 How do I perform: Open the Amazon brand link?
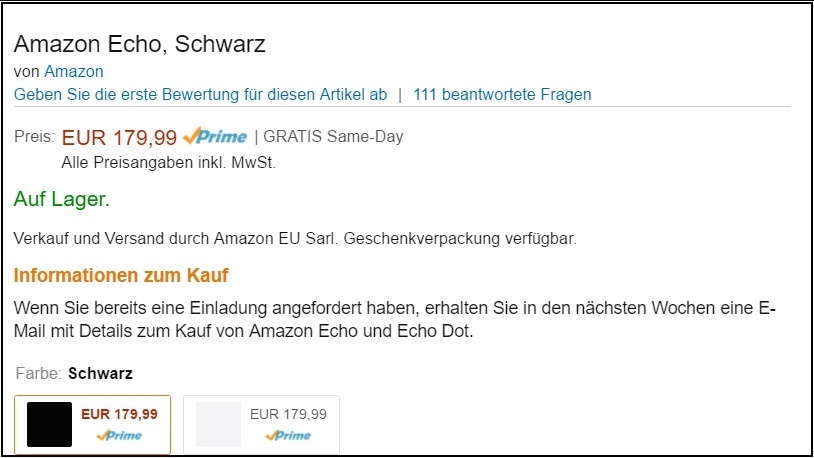73,71
